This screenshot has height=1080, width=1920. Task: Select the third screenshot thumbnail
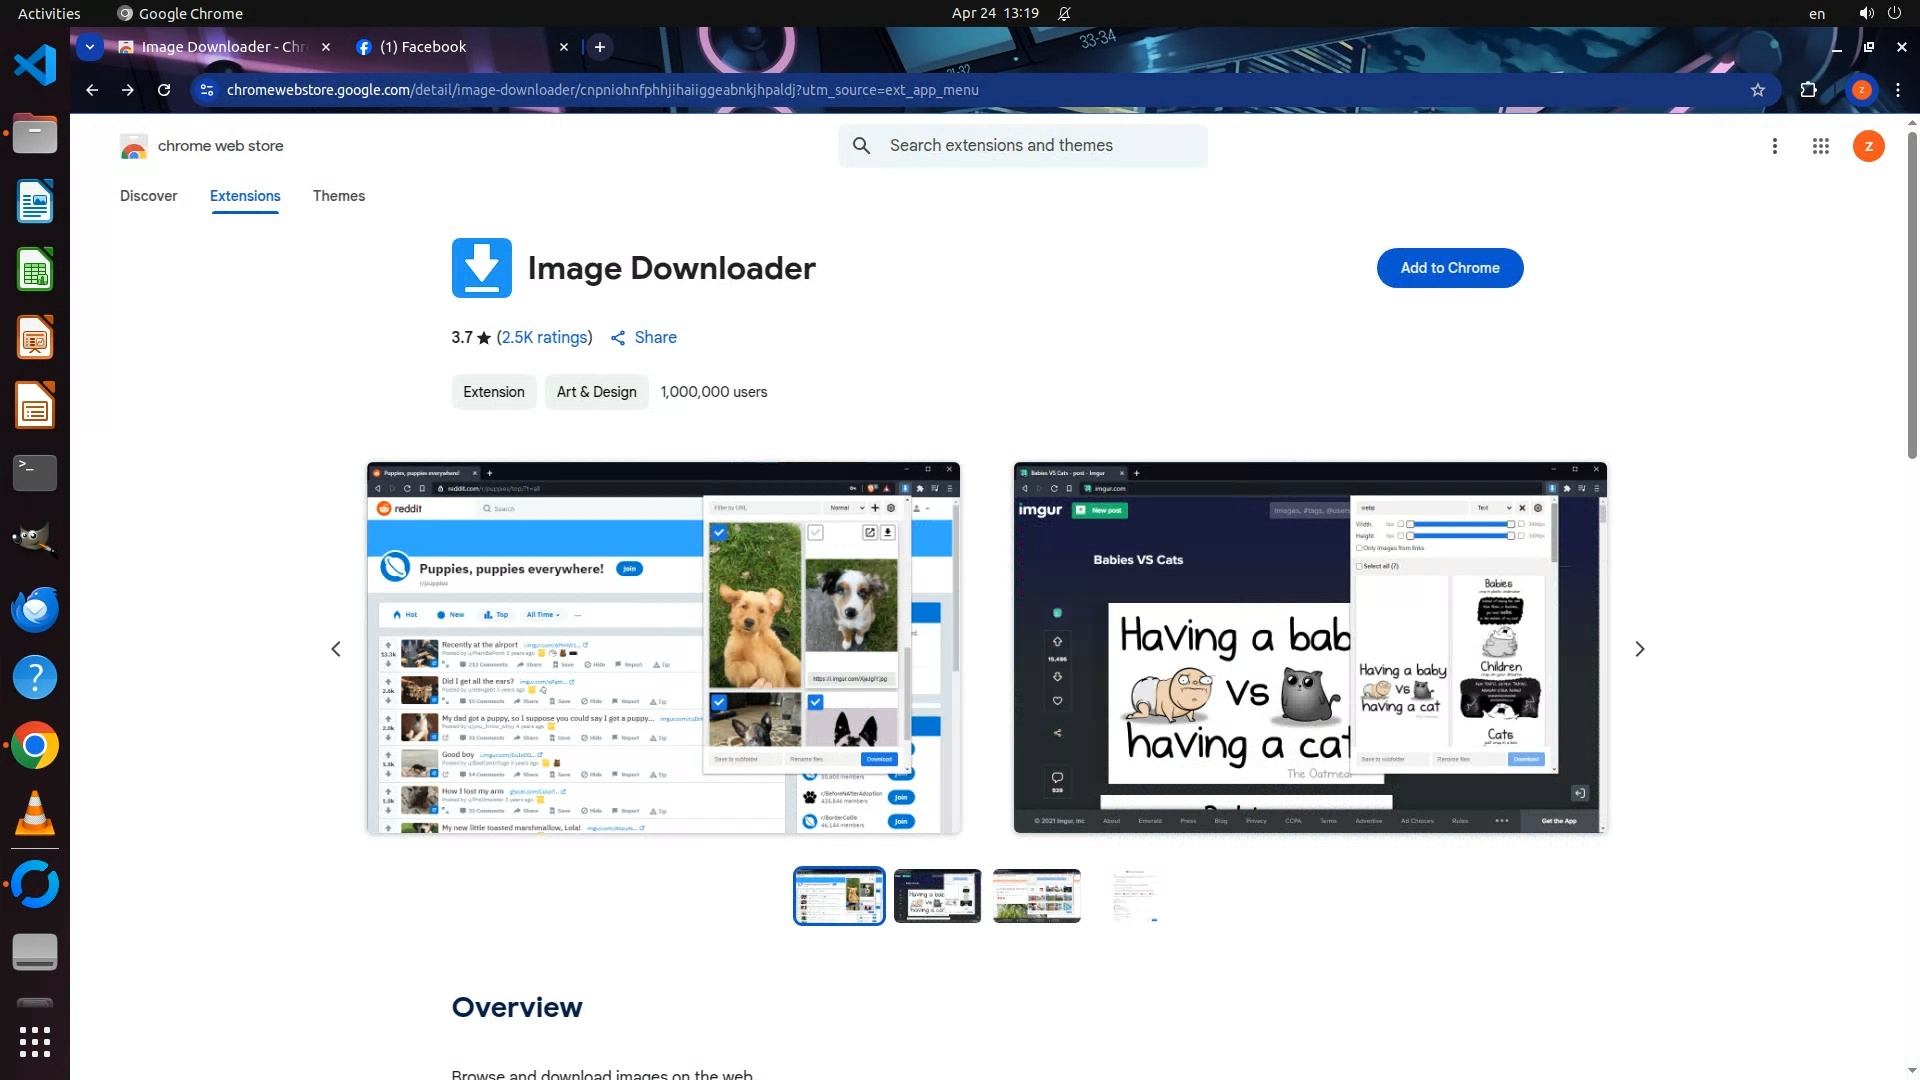coord(1036,896)
